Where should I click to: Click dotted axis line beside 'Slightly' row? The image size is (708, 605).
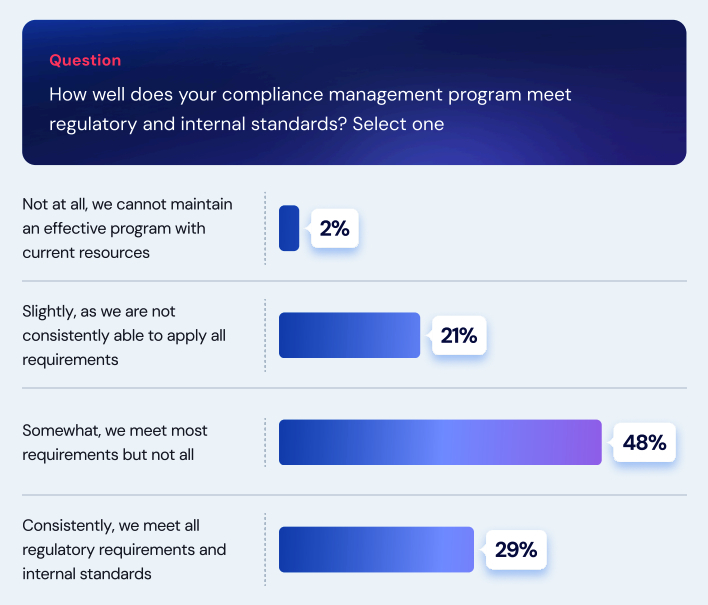[265, 335]
